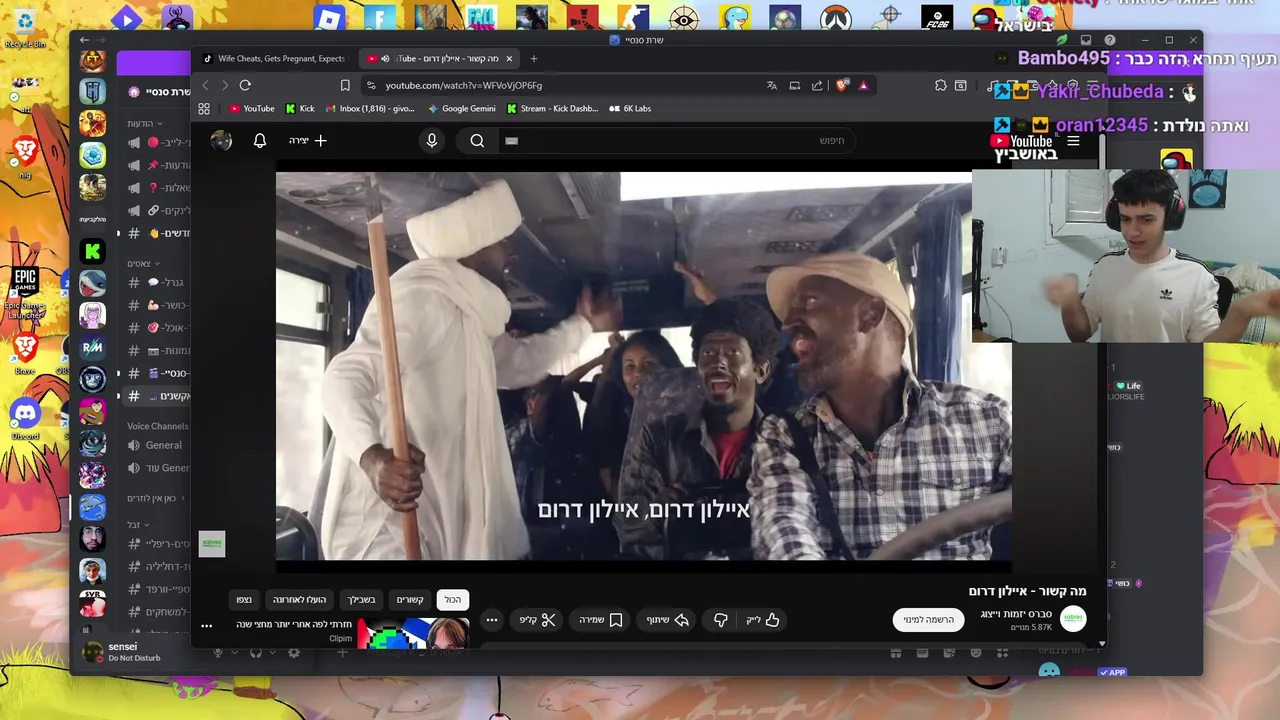Screen dimensions: 1280x720
Task: Subscribe to the channel (הרשמה למינוי)
Action: (928, 620)
